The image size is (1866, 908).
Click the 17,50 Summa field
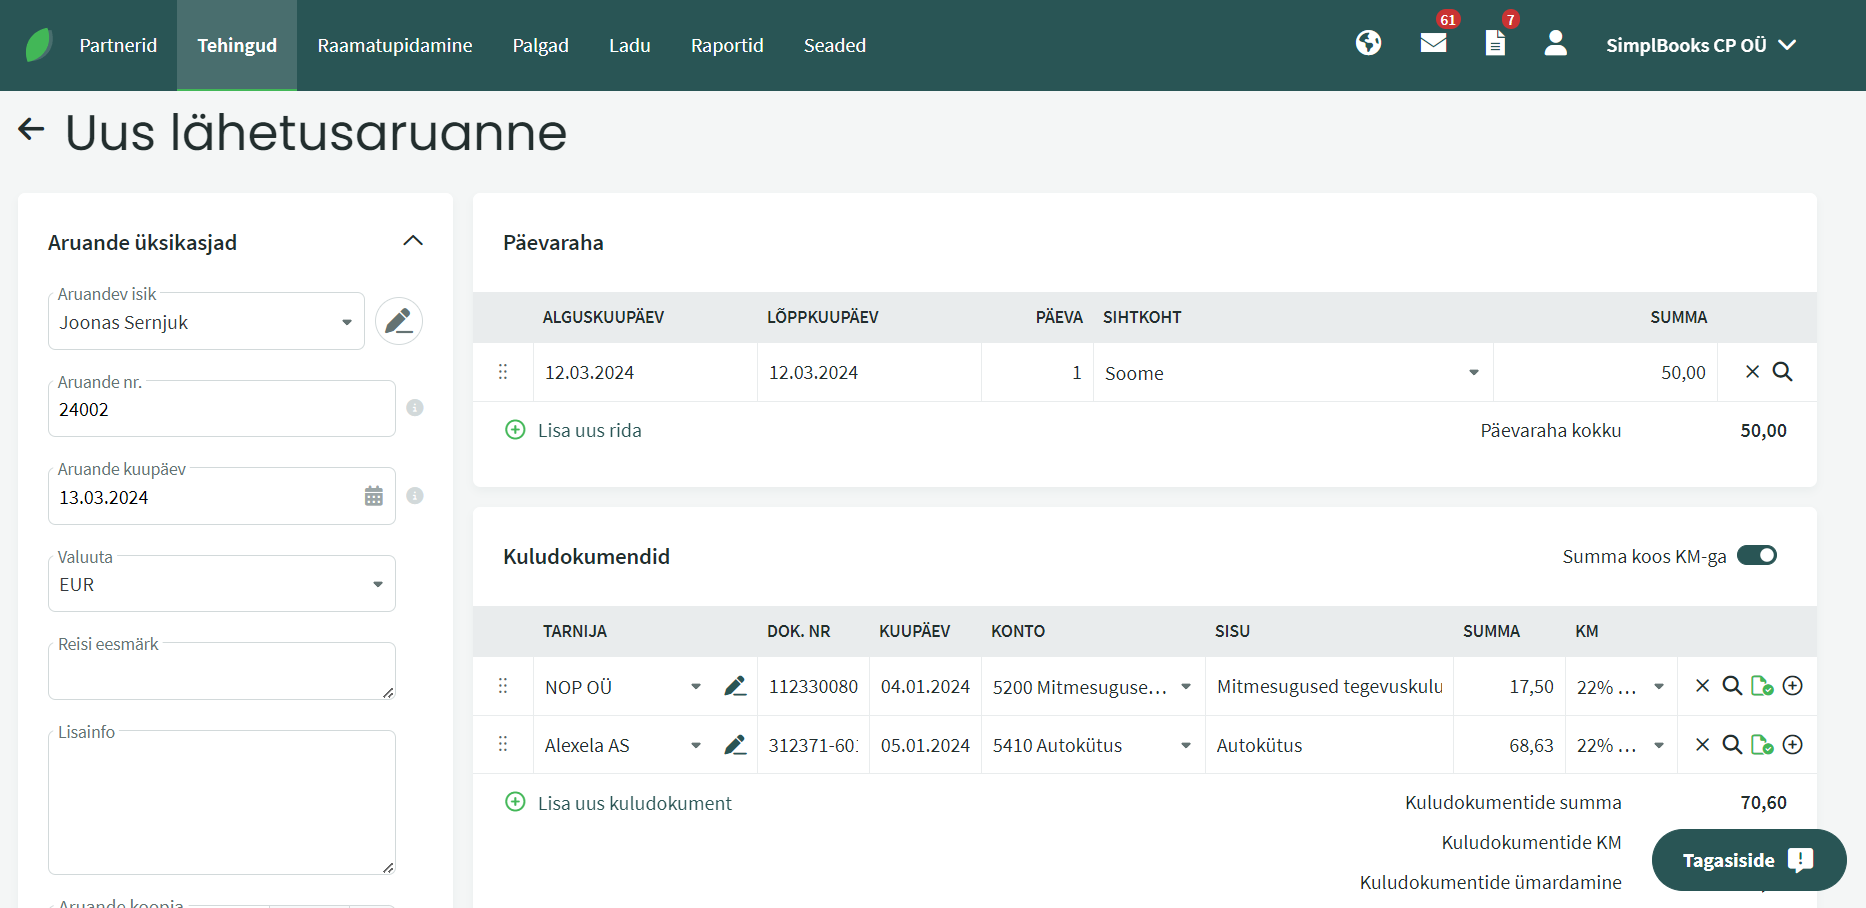coord(1509,687)
